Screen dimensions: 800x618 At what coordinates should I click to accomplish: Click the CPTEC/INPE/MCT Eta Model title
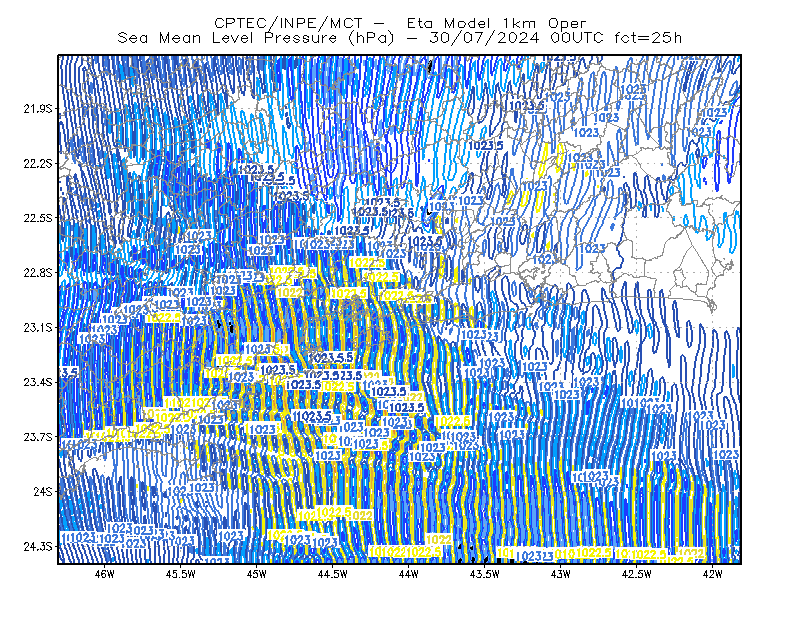tap(400, 23)
